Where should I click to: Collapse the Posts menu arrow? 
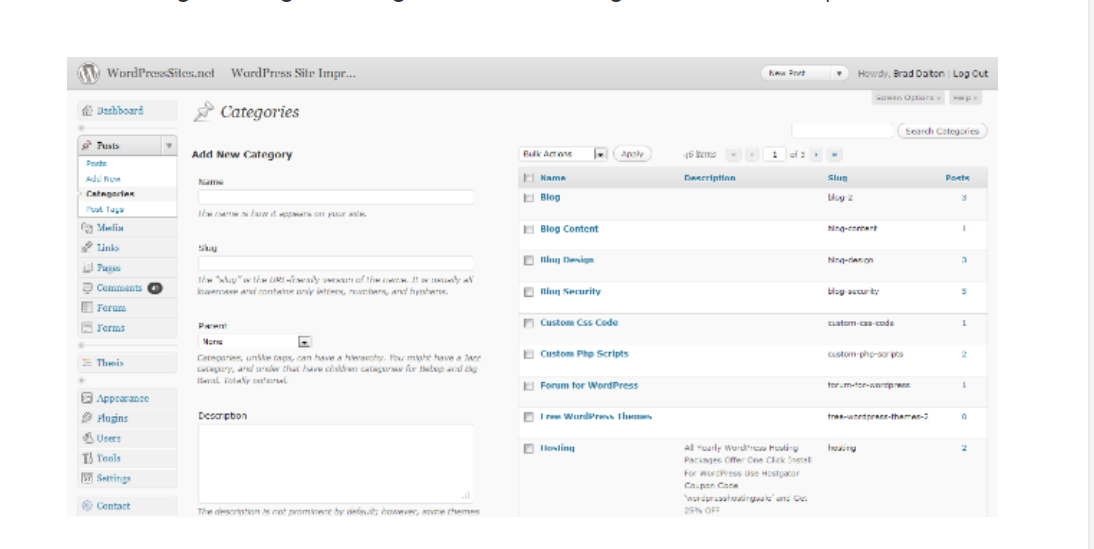pyautogui.click(x=169, y=145)
